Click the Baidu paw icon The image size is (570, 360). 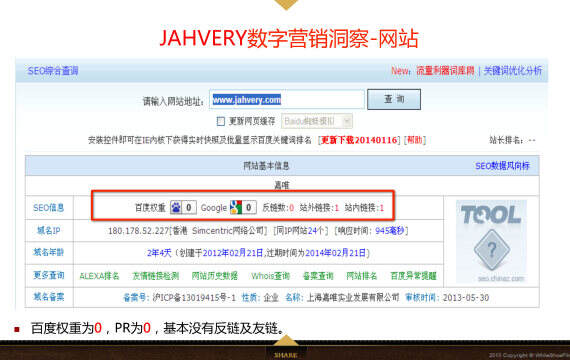click(x=176, y=208)
